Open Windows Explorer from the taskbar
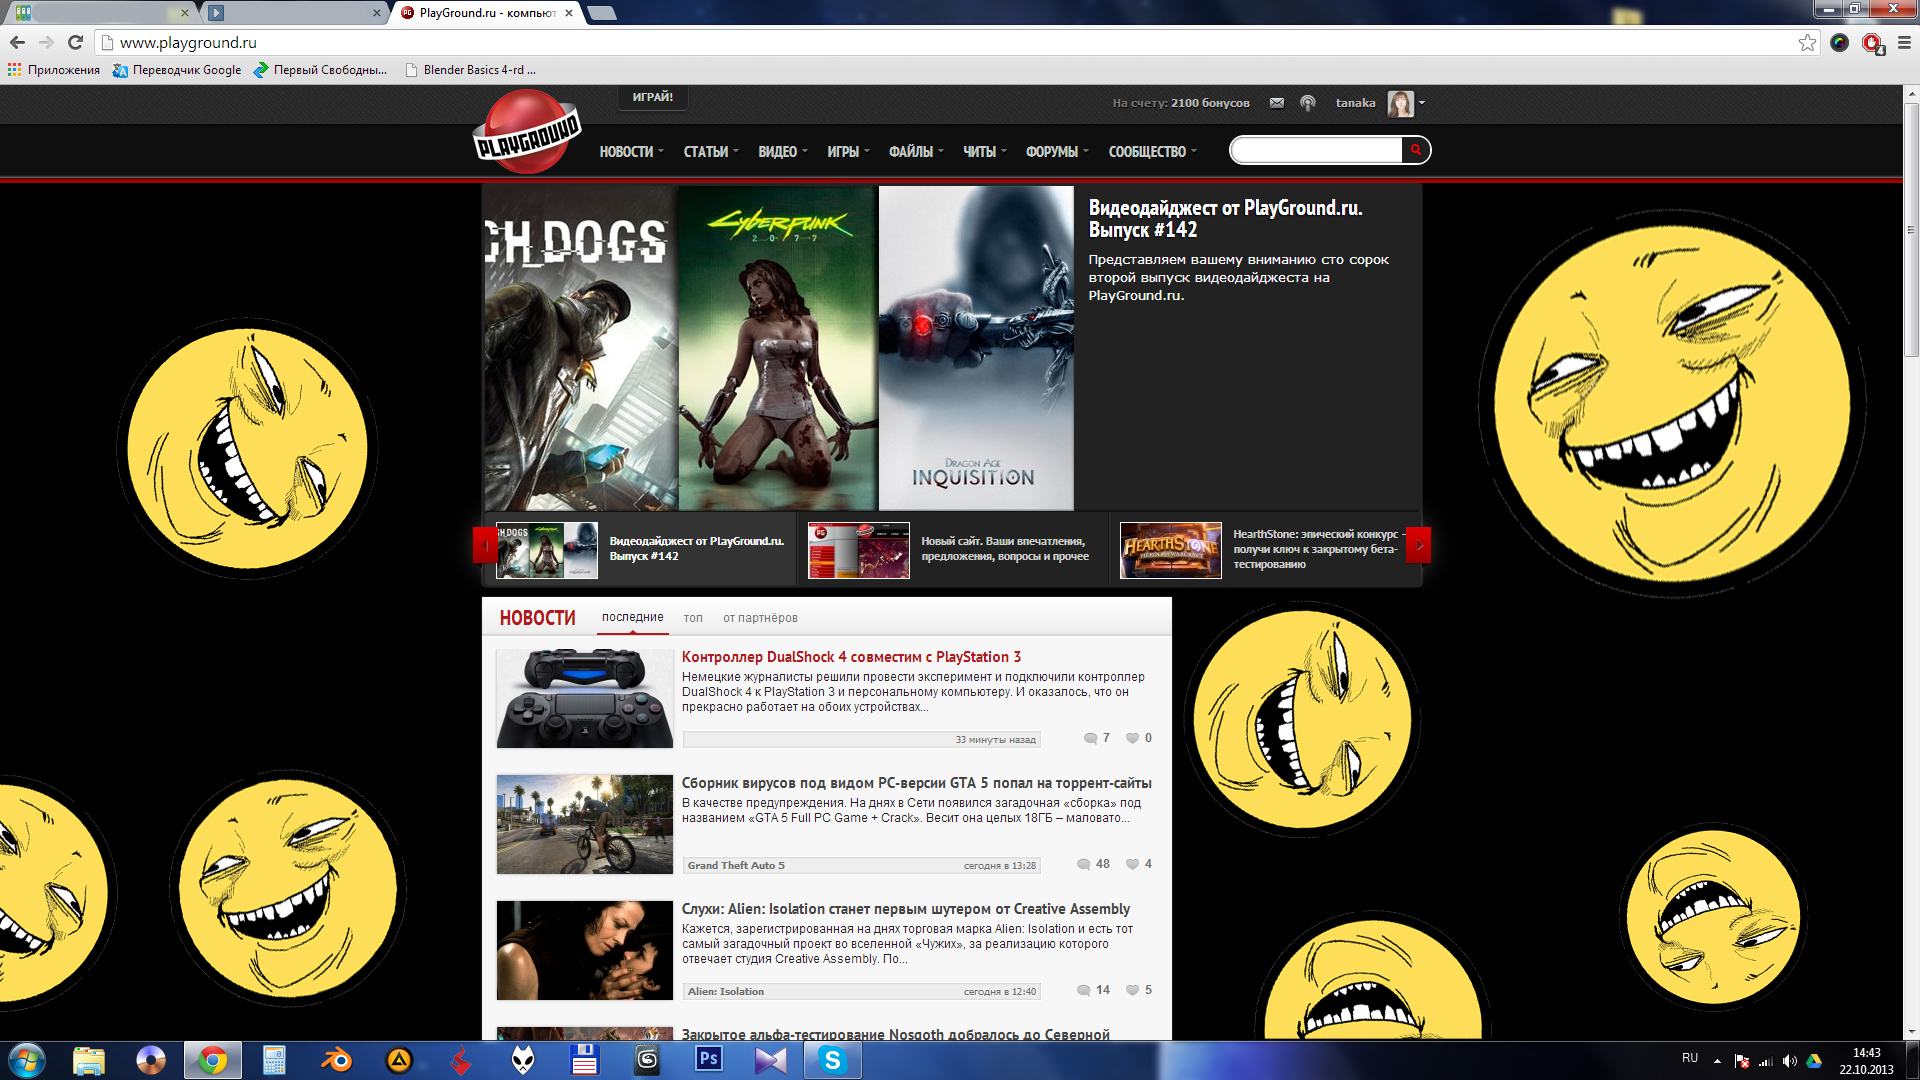 click(89, 1060)
